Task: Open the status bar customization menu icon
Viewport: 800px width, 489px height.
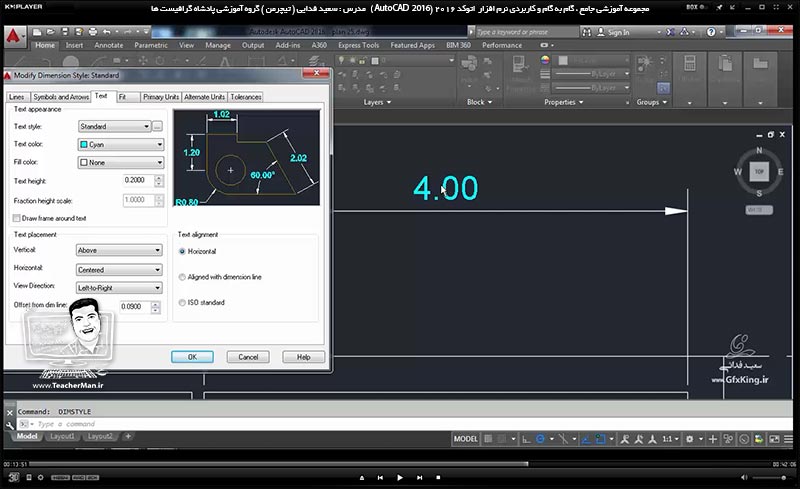Action: point(789,439)
